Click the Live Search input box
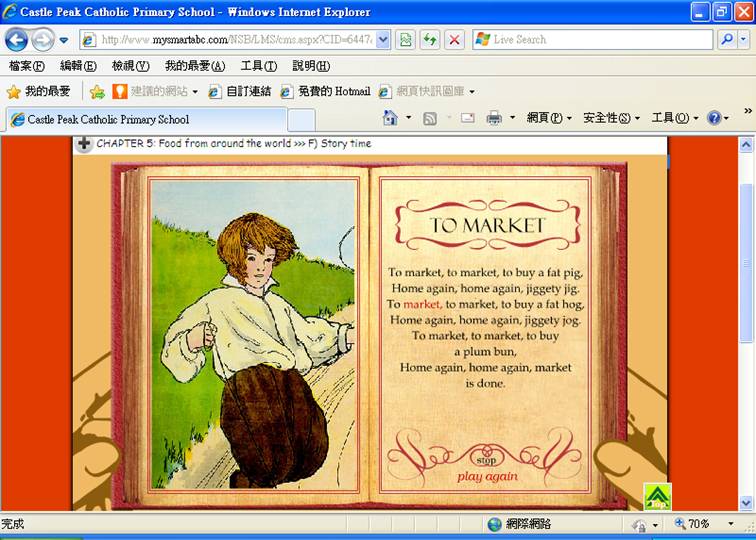Image resolution: width=756 pixels, height=540 pixels. pyautogui.click(x=593, y=40)
